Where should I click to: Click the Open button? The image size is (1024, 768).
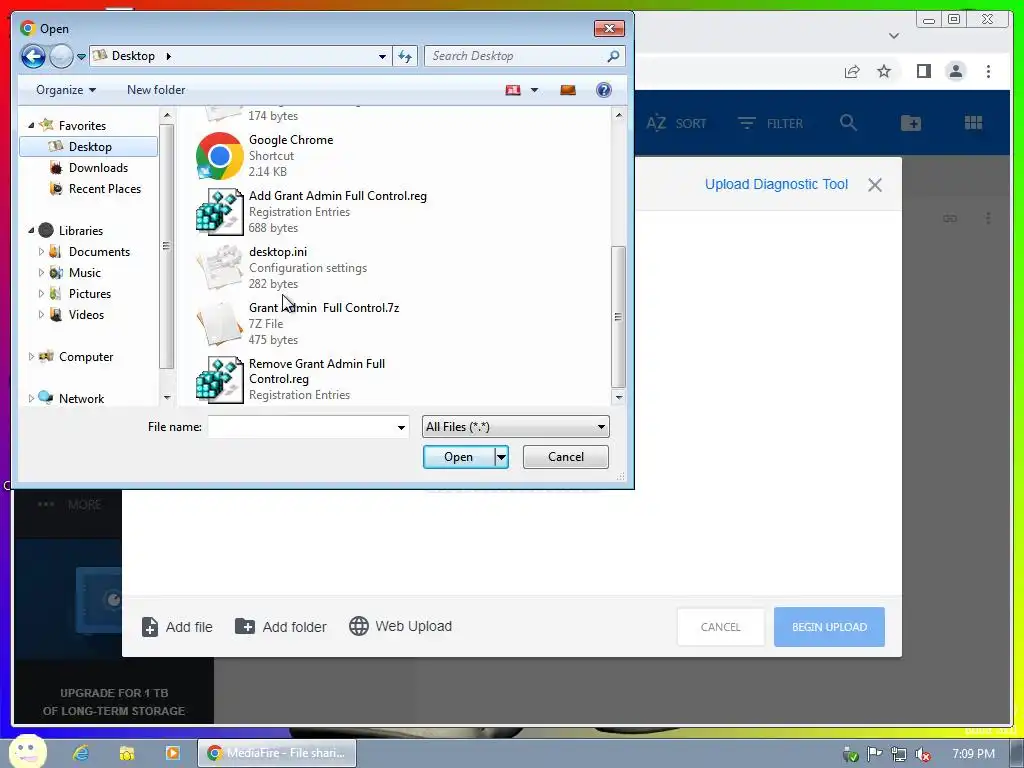pos(458,457)
